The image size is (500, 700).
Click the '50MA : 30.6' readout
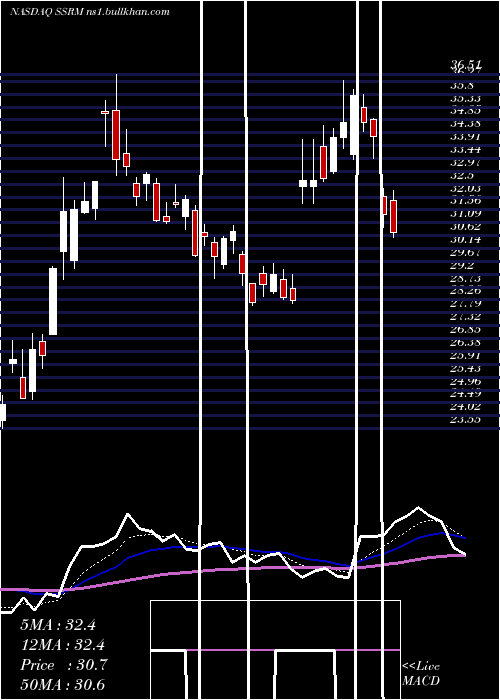coord(63,684)
